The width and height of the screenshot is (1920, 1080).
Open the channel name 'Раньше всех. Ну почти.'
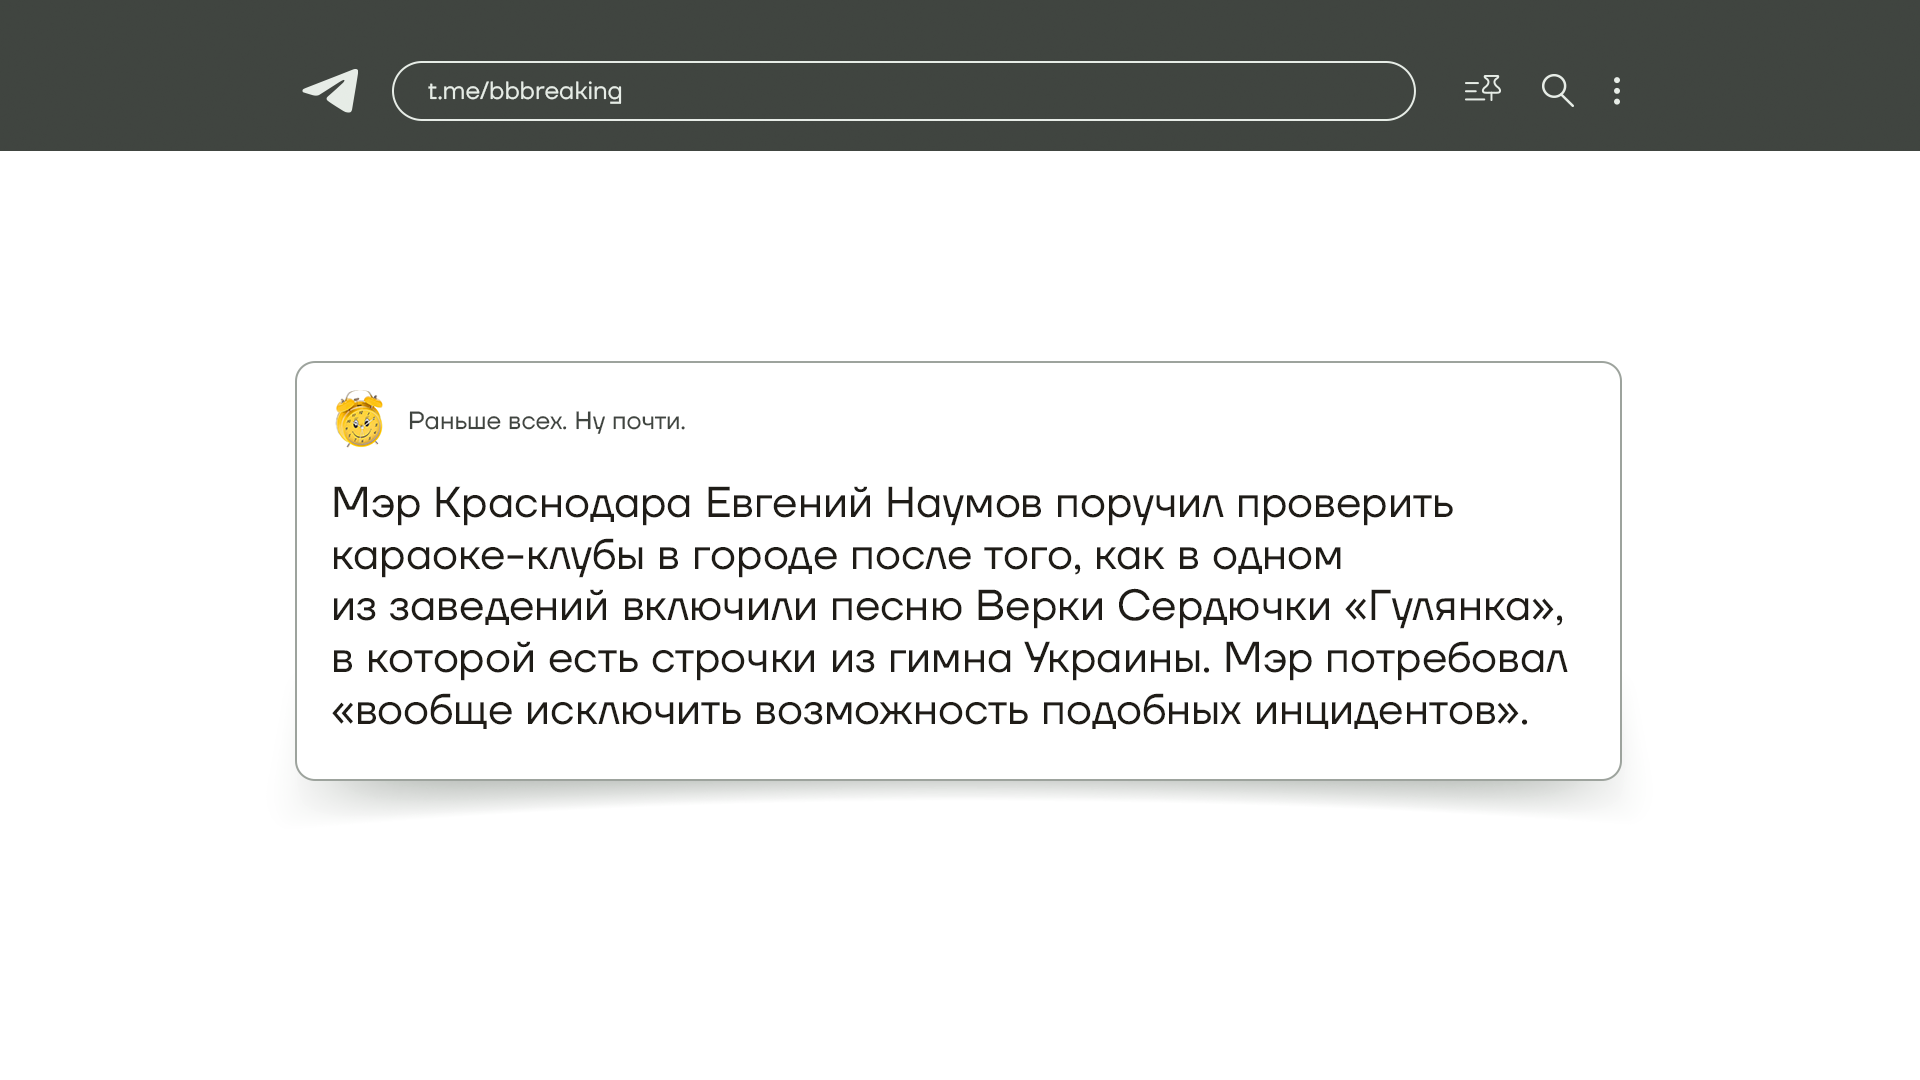(x=546, y=421)
